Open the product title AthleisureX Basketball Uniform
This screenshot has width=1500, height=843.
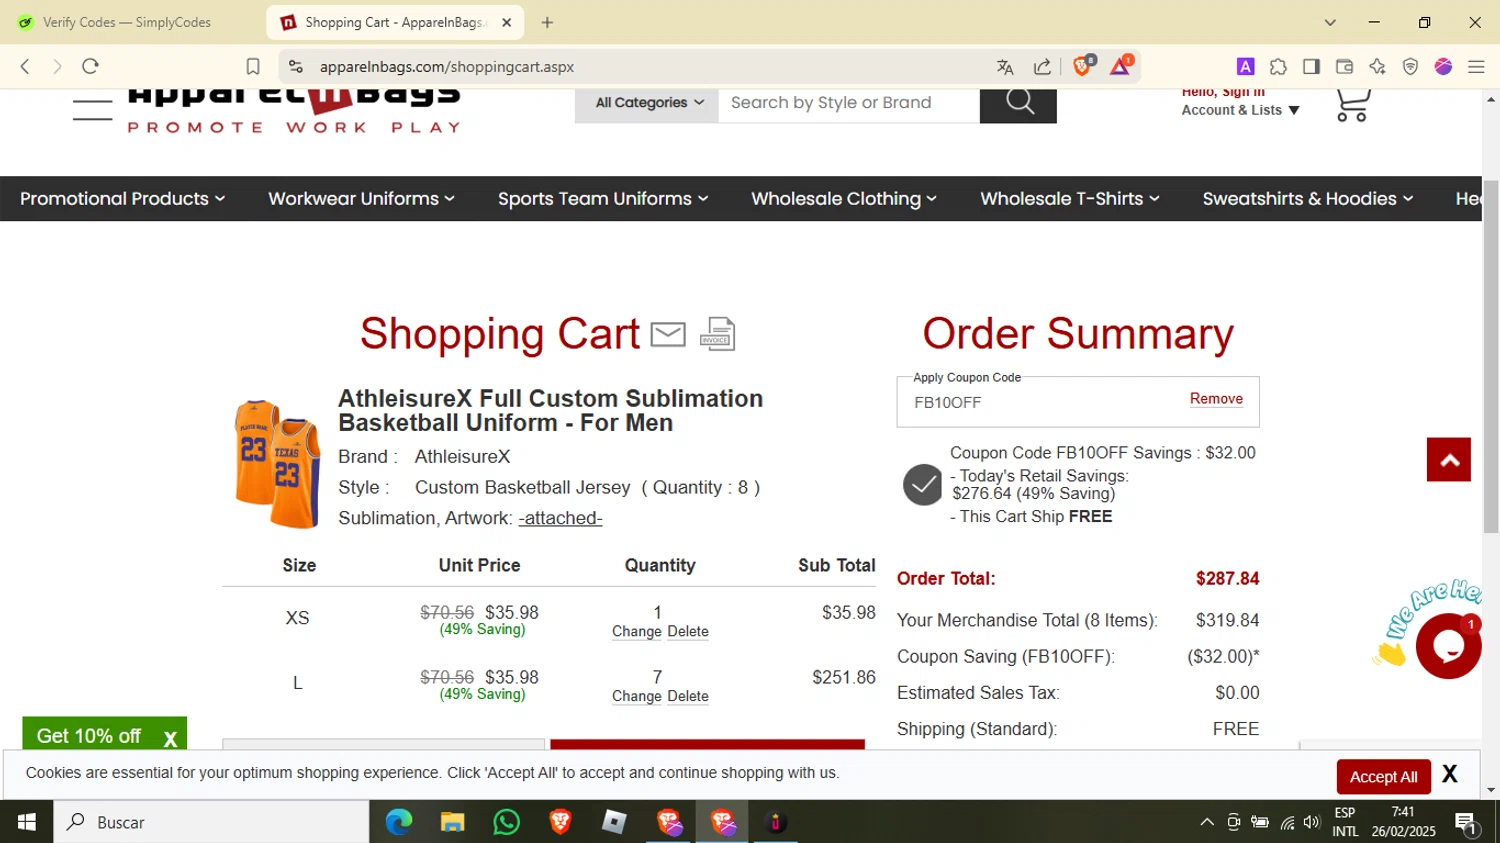coord(550,411)
